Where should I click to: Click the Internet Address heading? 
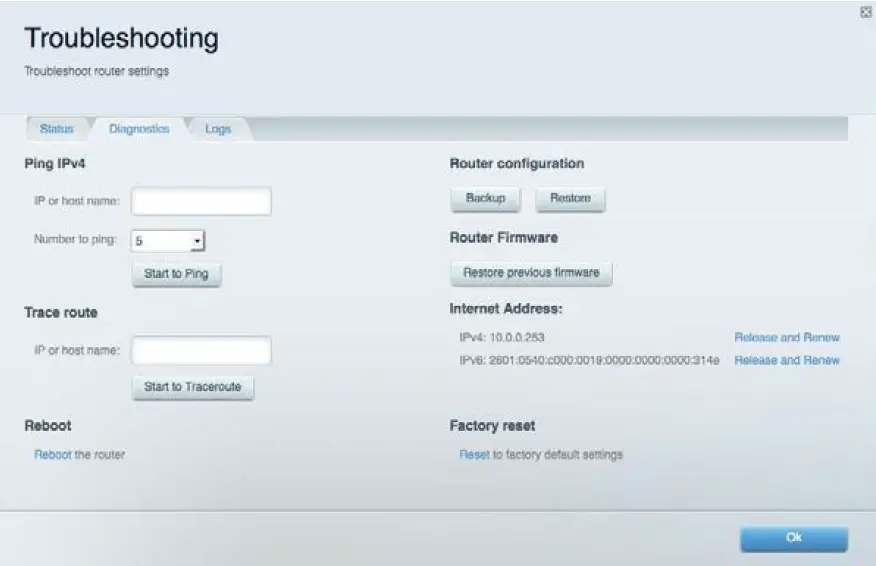506,308
